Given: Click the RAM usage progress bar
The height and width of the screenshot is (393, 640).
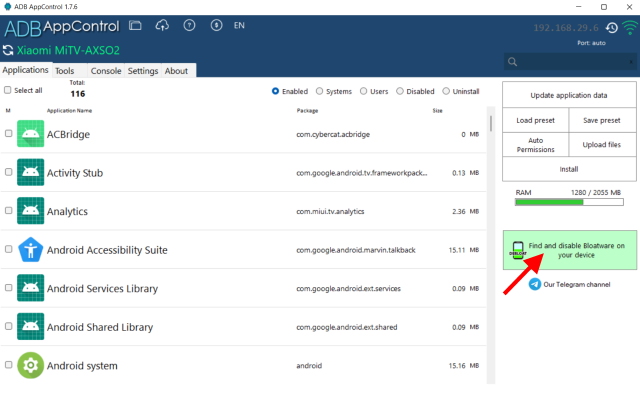Looking at the screenshot, I should coord(569,202).
